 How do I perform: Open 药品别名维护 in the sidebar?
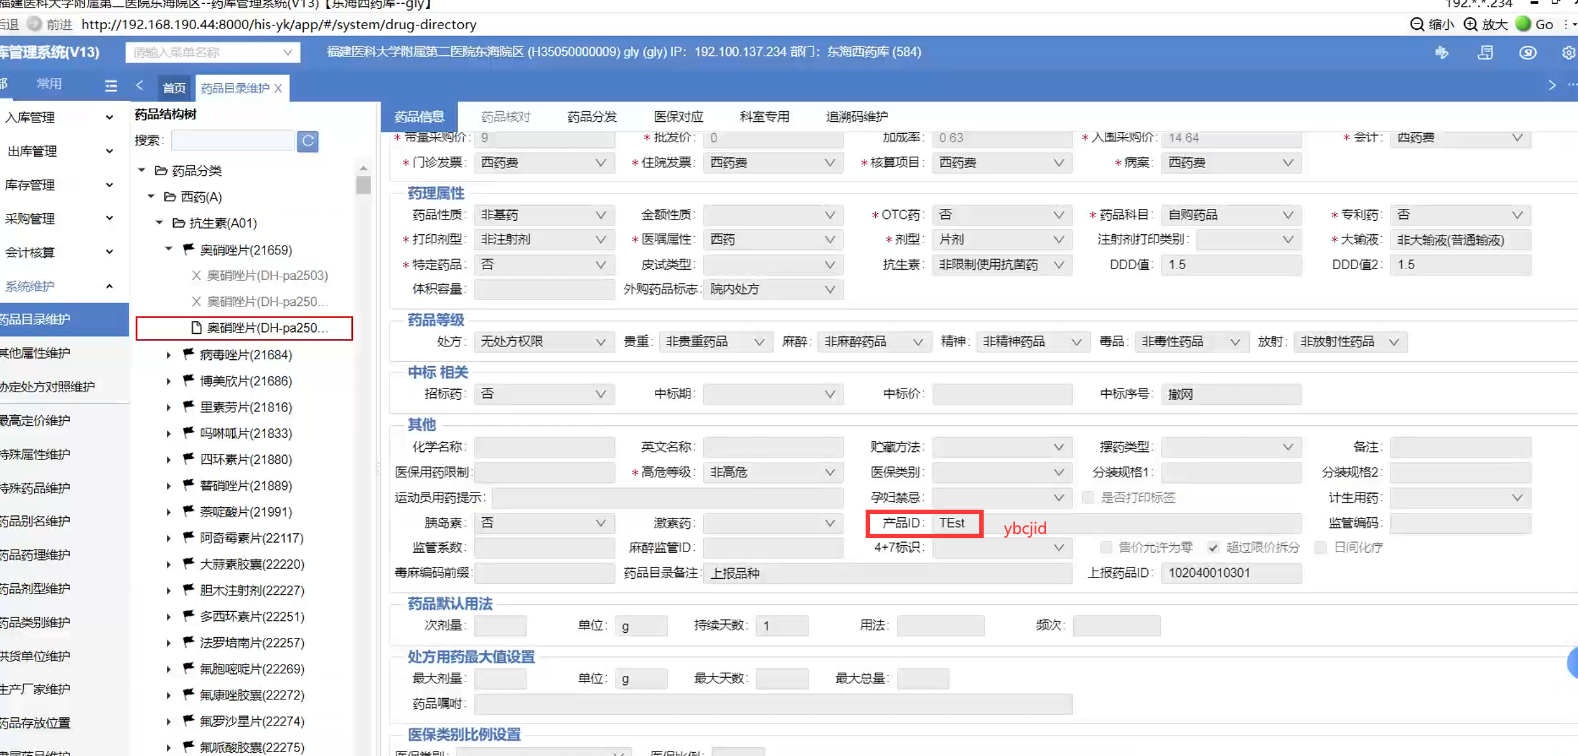coord(36,521)
